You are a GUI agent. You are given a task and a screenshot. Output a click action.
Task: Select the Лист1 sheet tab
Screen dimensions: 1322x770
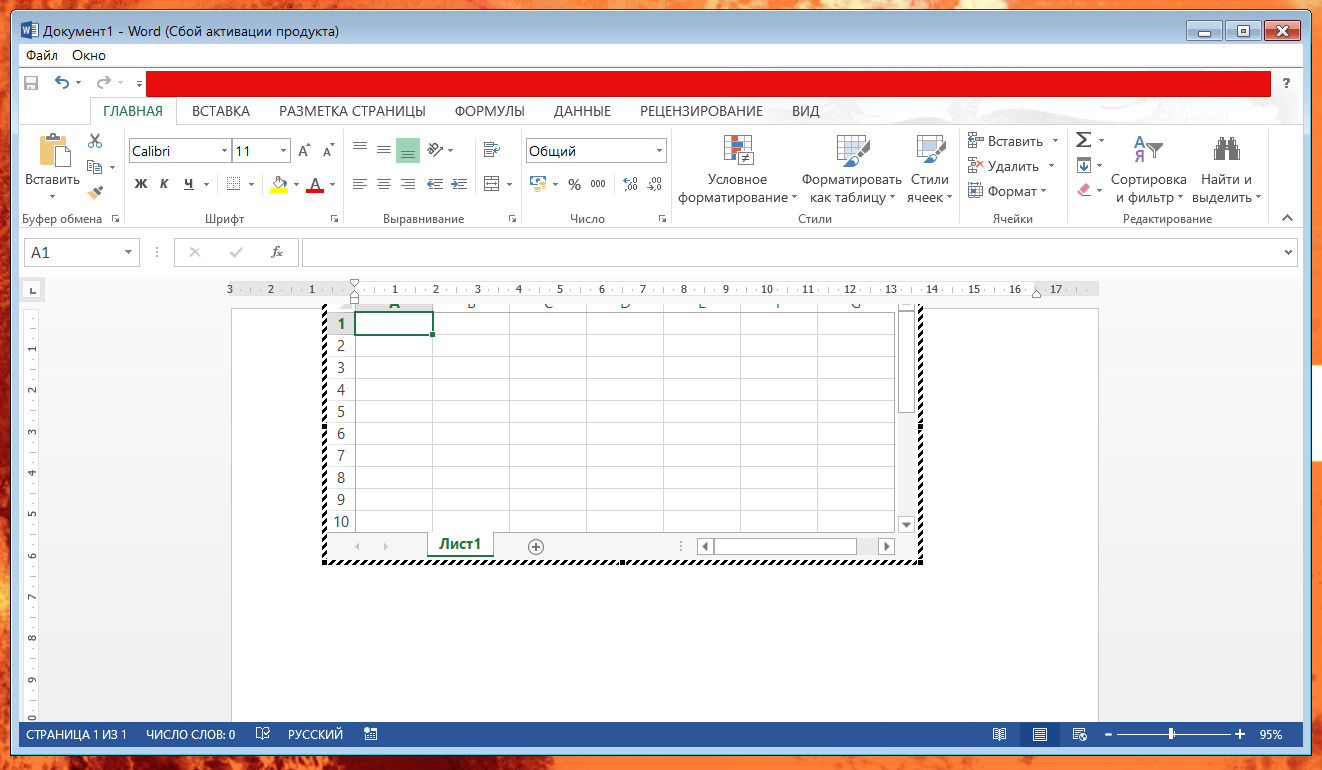coord(460,545)
